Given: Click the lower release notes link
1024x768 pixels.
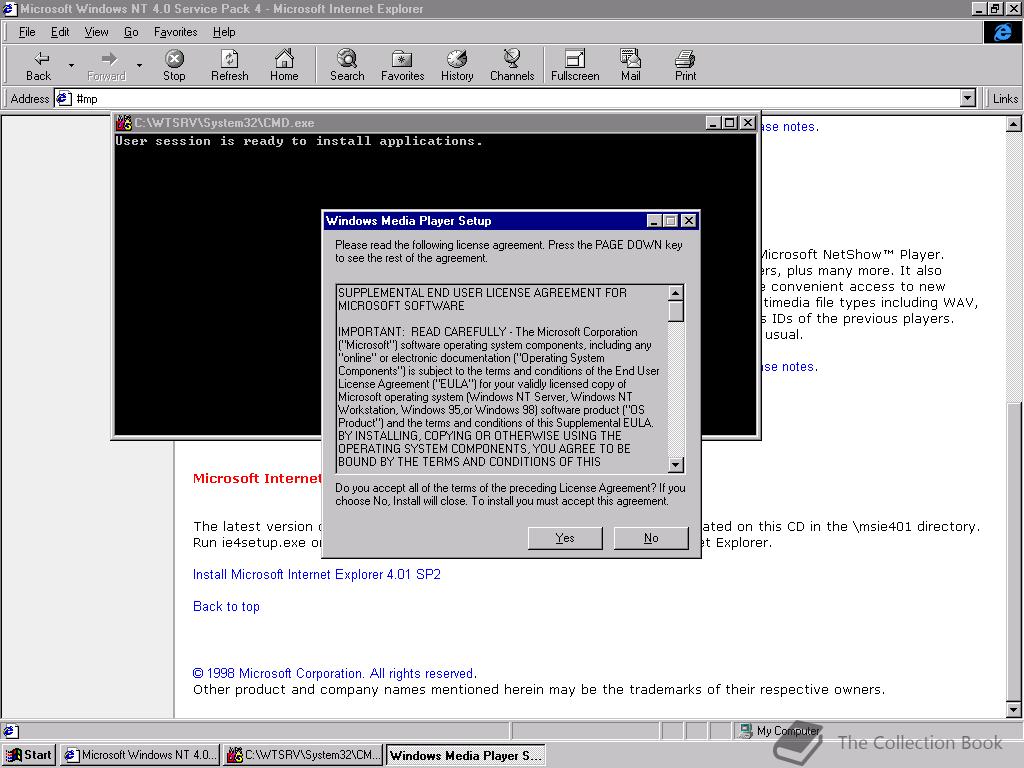Looking at the screenshot, I should [x=789, y=367].
